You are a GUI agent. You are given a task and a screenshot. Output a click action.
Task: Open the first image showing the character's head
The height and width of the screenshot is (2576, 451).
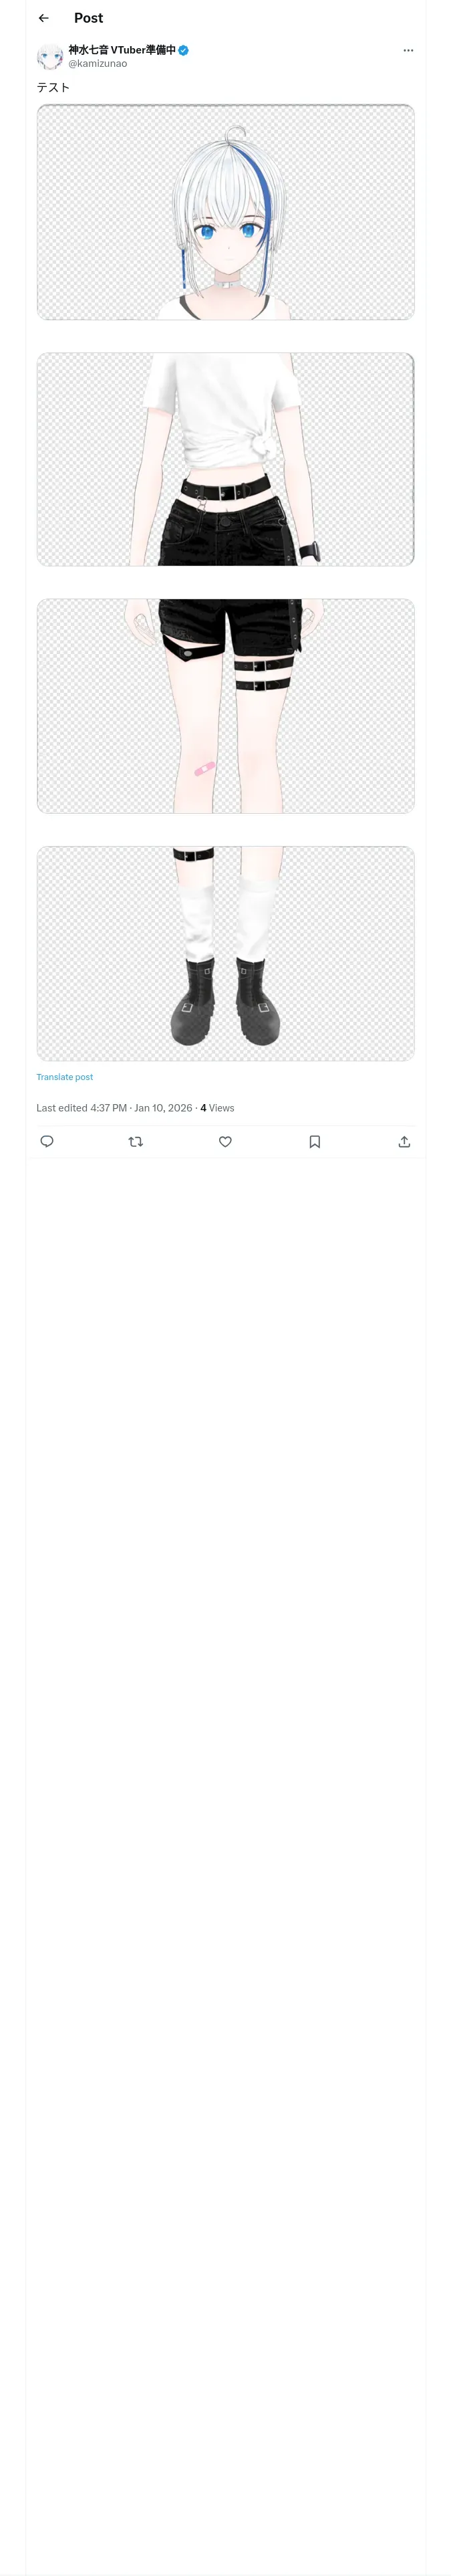(x=225, y=212)
